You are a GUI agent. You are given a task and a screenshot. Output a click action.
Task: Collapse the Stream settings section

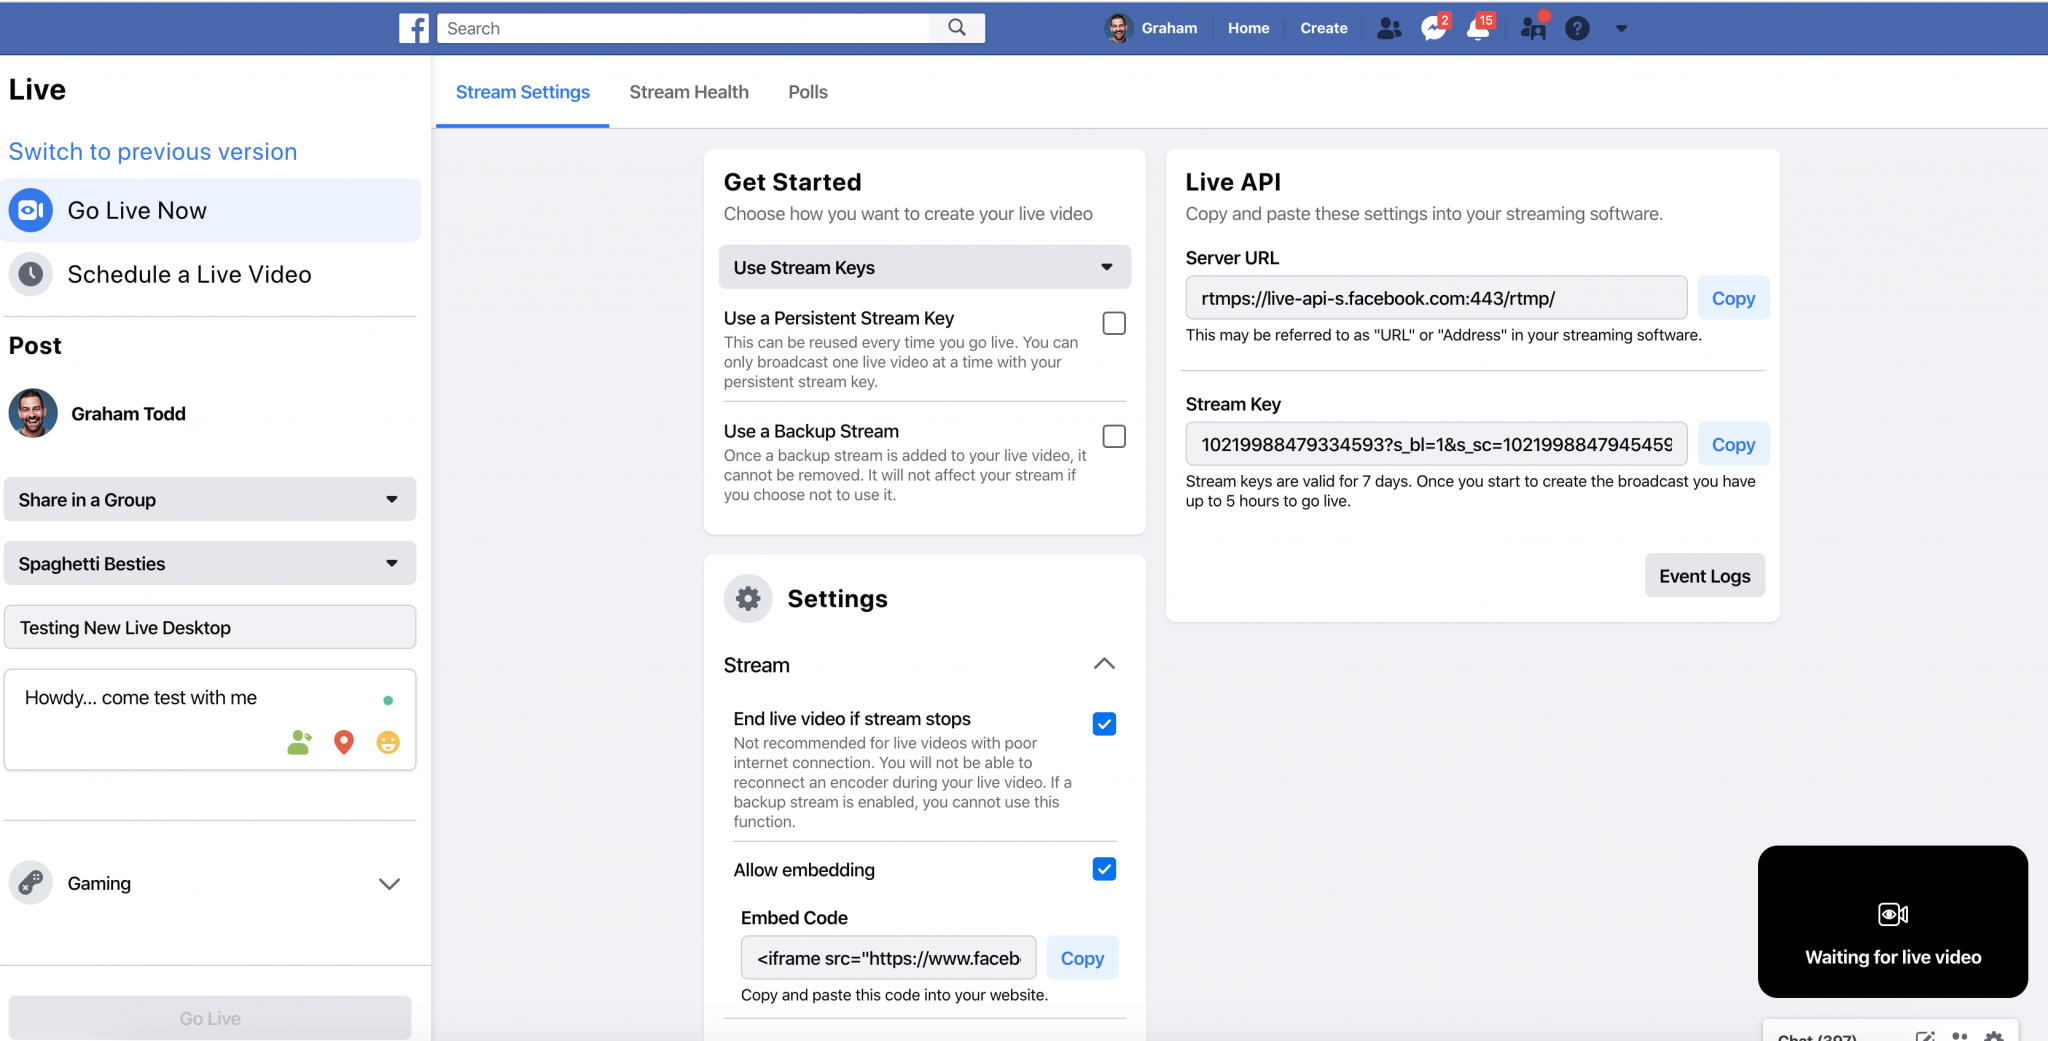point(1103,663)
